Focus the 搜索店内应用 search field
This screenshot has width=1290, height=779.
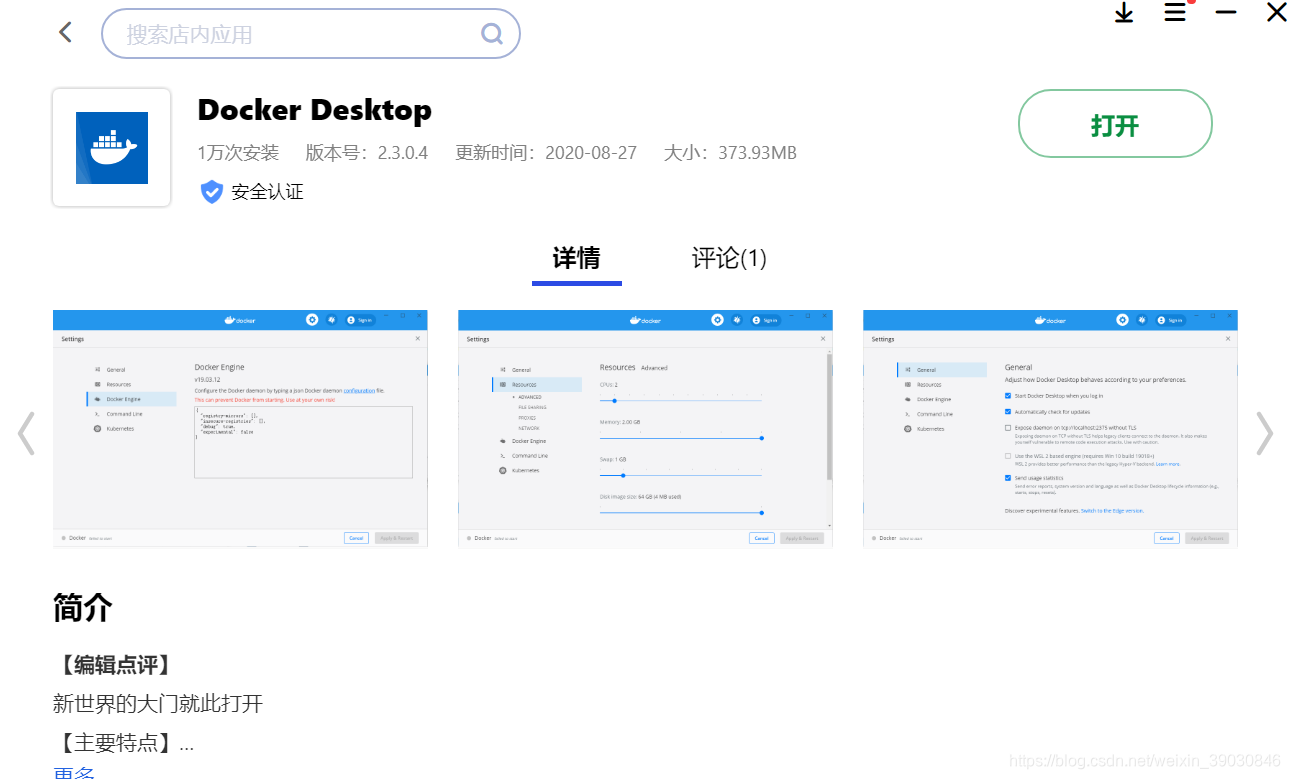click(x=311, y=34)
